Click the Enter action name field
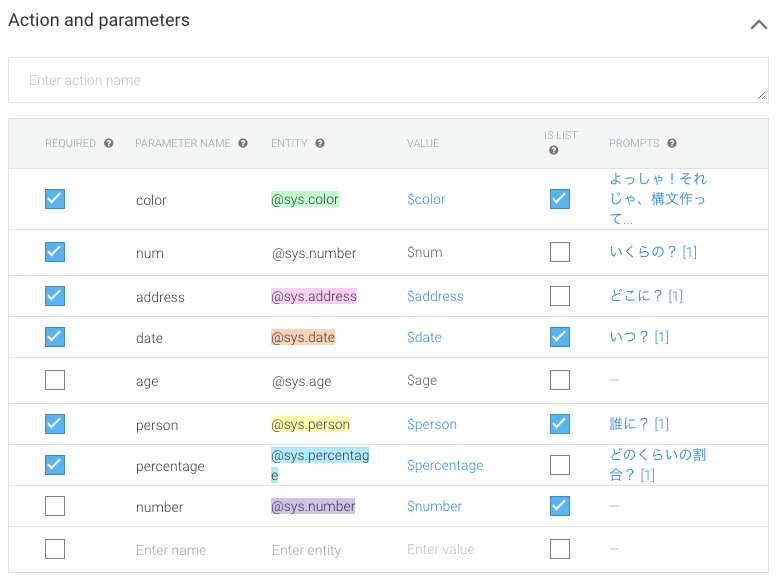Viewport: 783px width, 580px height. [388, 80]
